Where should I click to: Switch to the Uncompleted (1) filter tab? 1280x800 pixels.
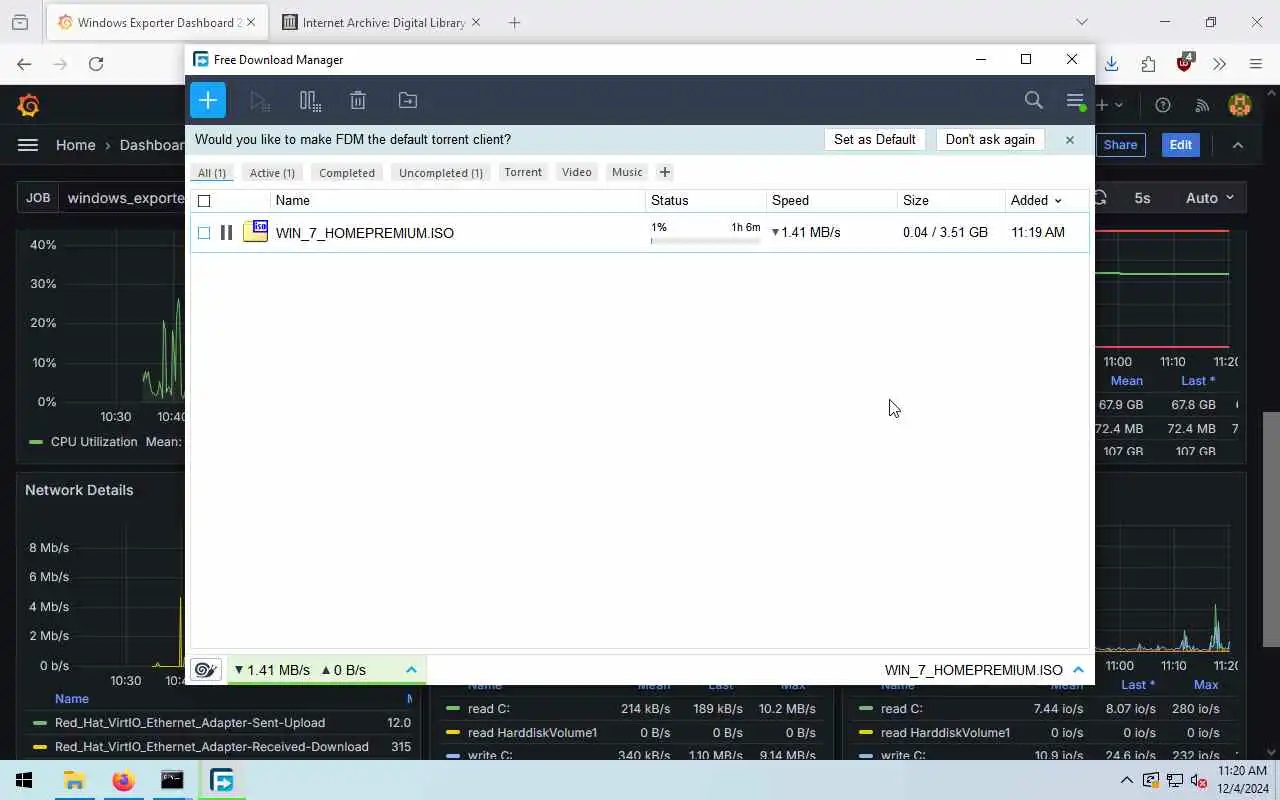point(441,173)
